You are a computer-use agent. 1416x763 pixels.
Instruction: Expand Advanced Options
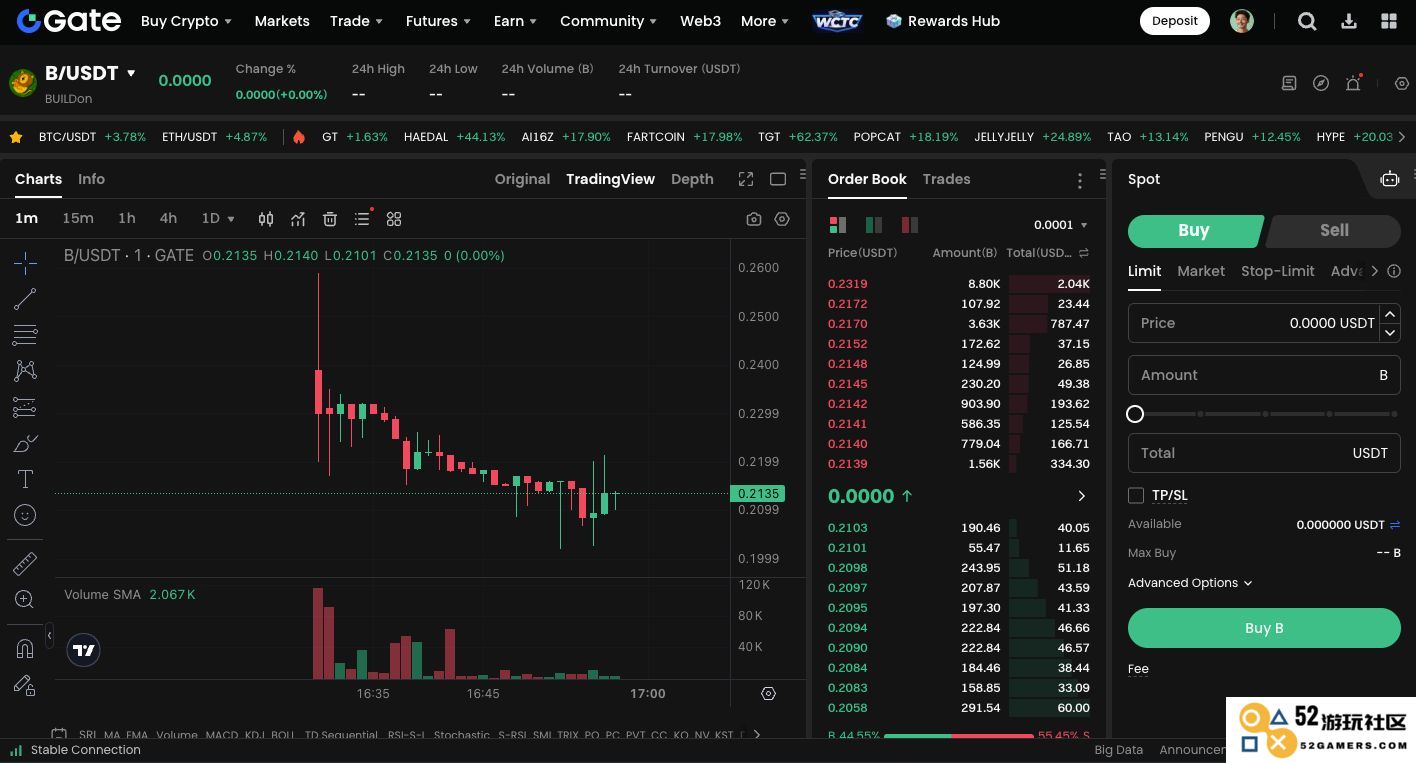(x=1190, y=583)
